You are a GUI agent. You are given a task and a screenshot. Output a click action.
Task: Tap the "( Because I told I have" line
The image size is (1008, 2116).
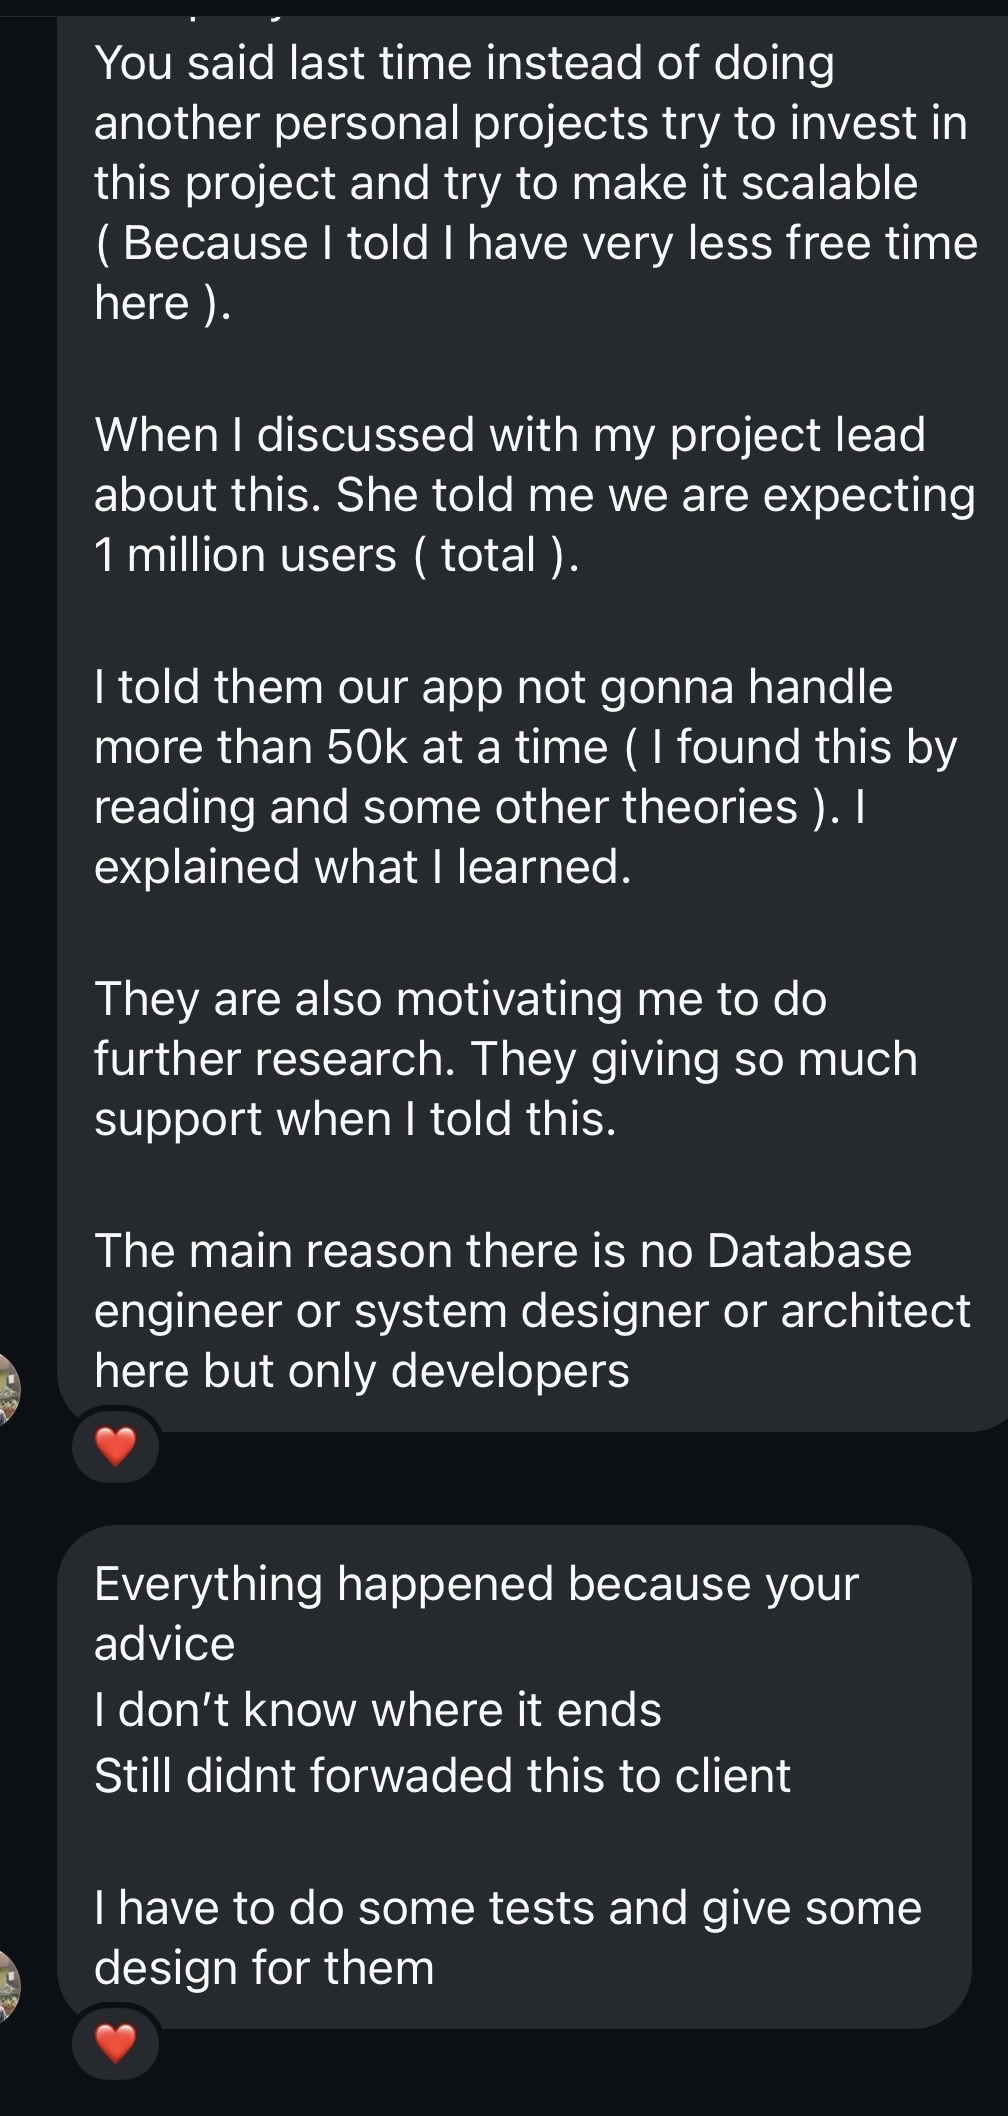coord(535,243)
